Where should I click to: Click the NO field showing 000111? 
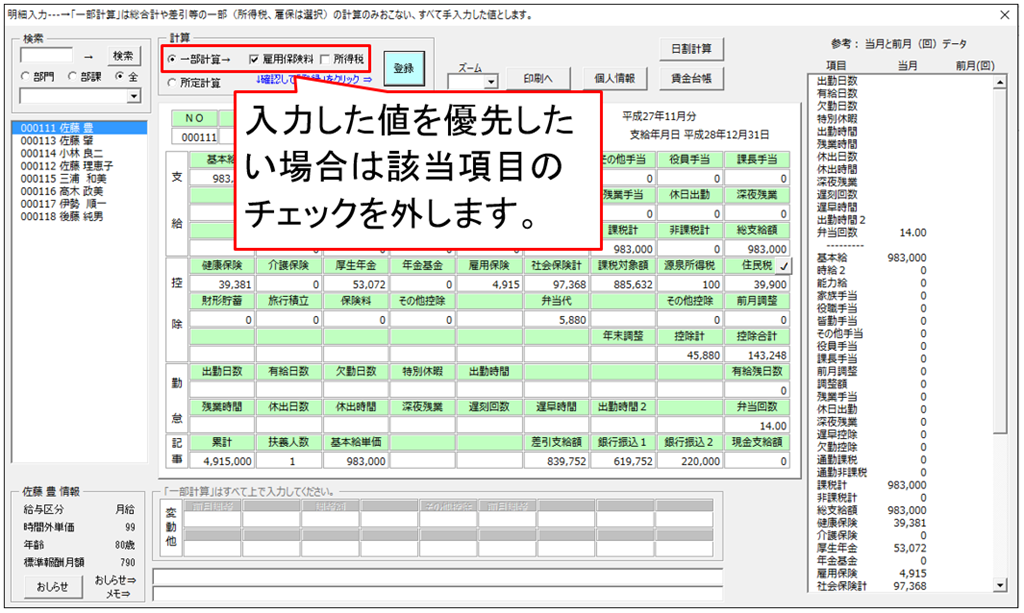click(195, 137)
